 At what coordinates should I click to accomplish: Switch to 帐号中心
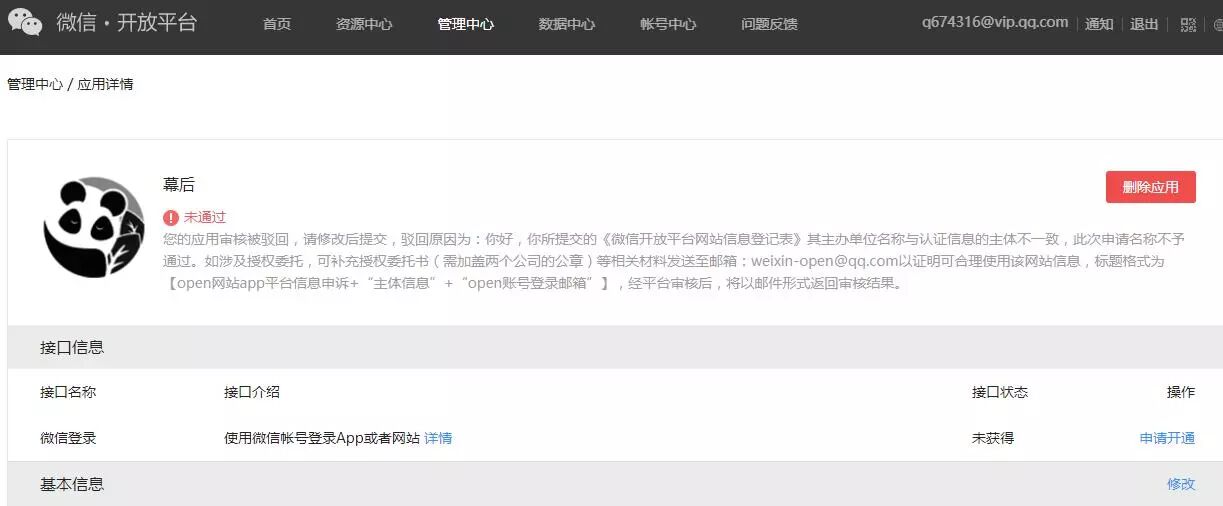(x=668, y=24)
